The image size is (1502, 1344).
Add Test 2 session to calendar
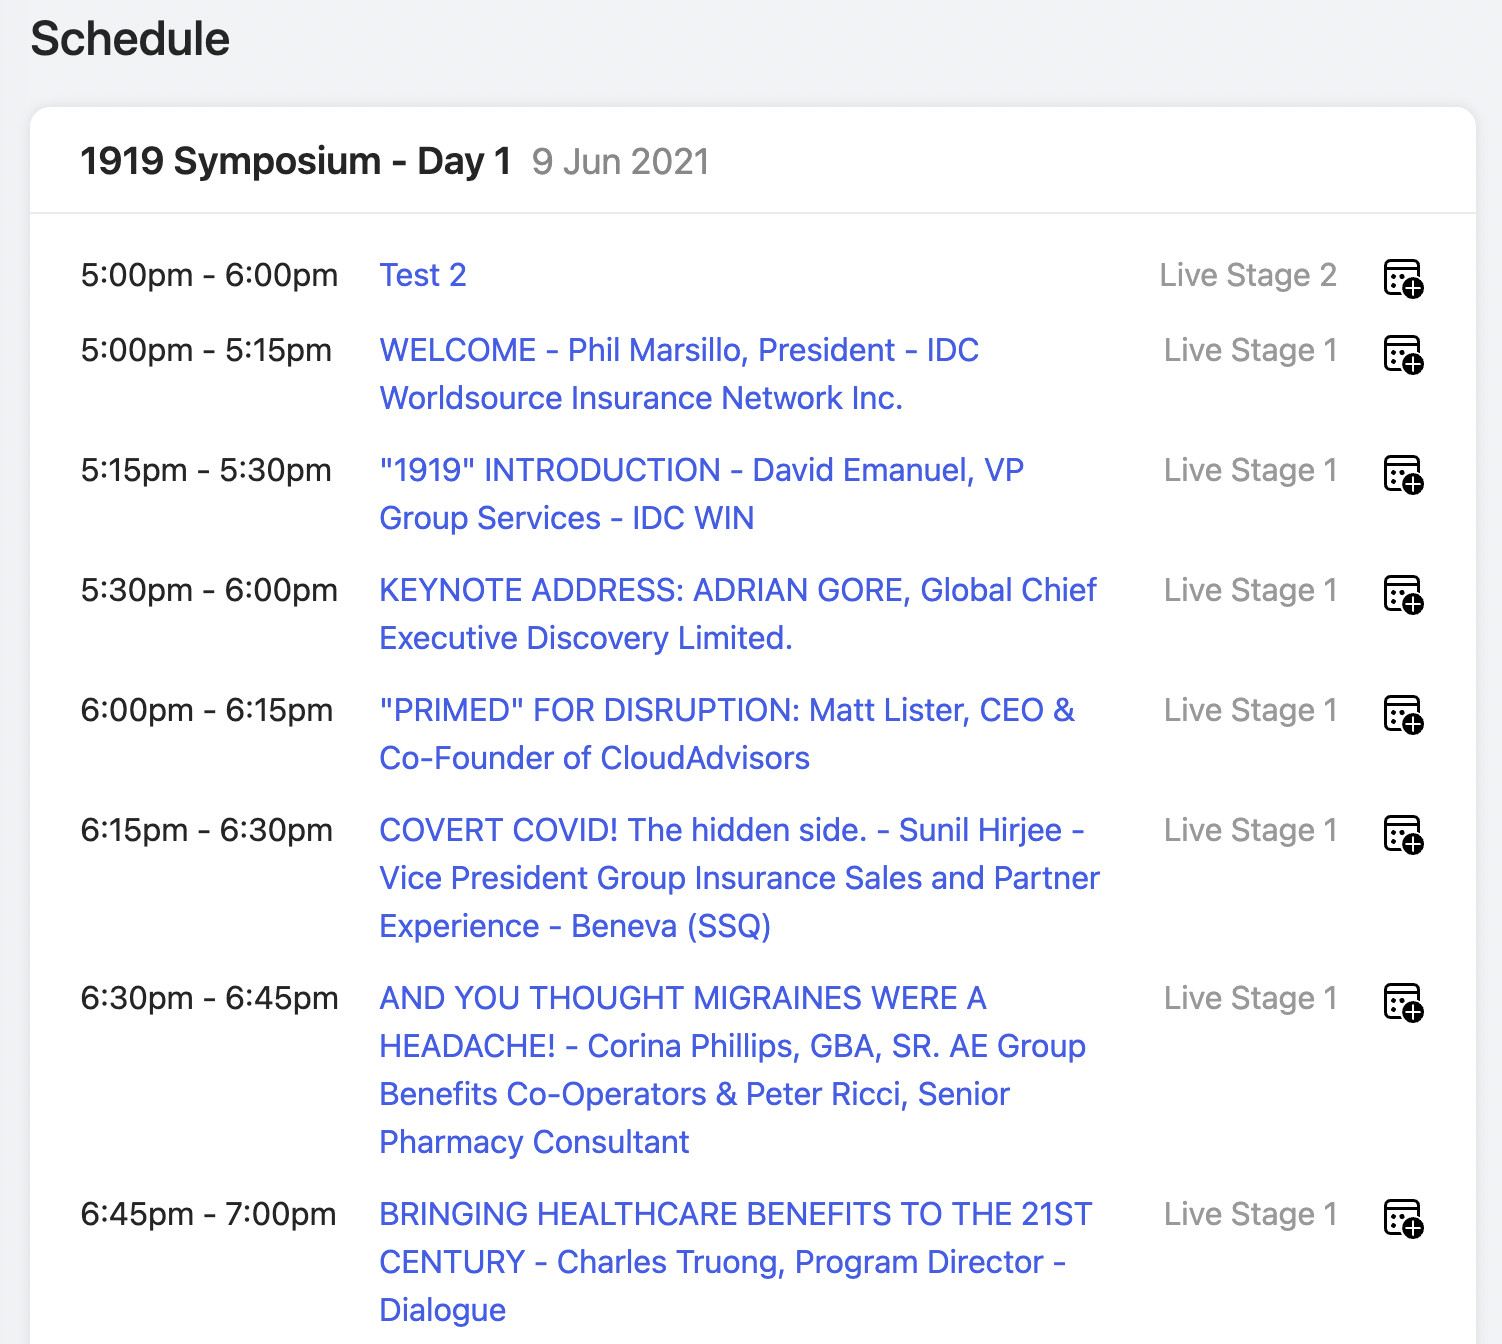1403,277
